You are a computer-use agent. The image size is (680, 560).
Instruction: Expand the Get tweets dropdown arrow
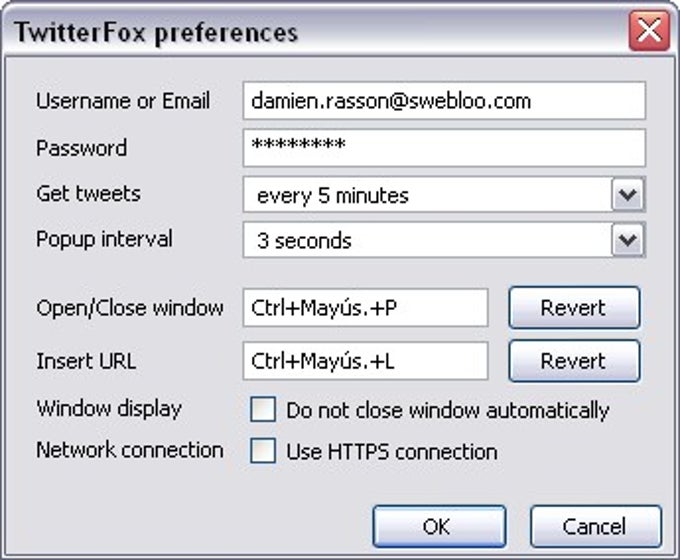(628, 195)
